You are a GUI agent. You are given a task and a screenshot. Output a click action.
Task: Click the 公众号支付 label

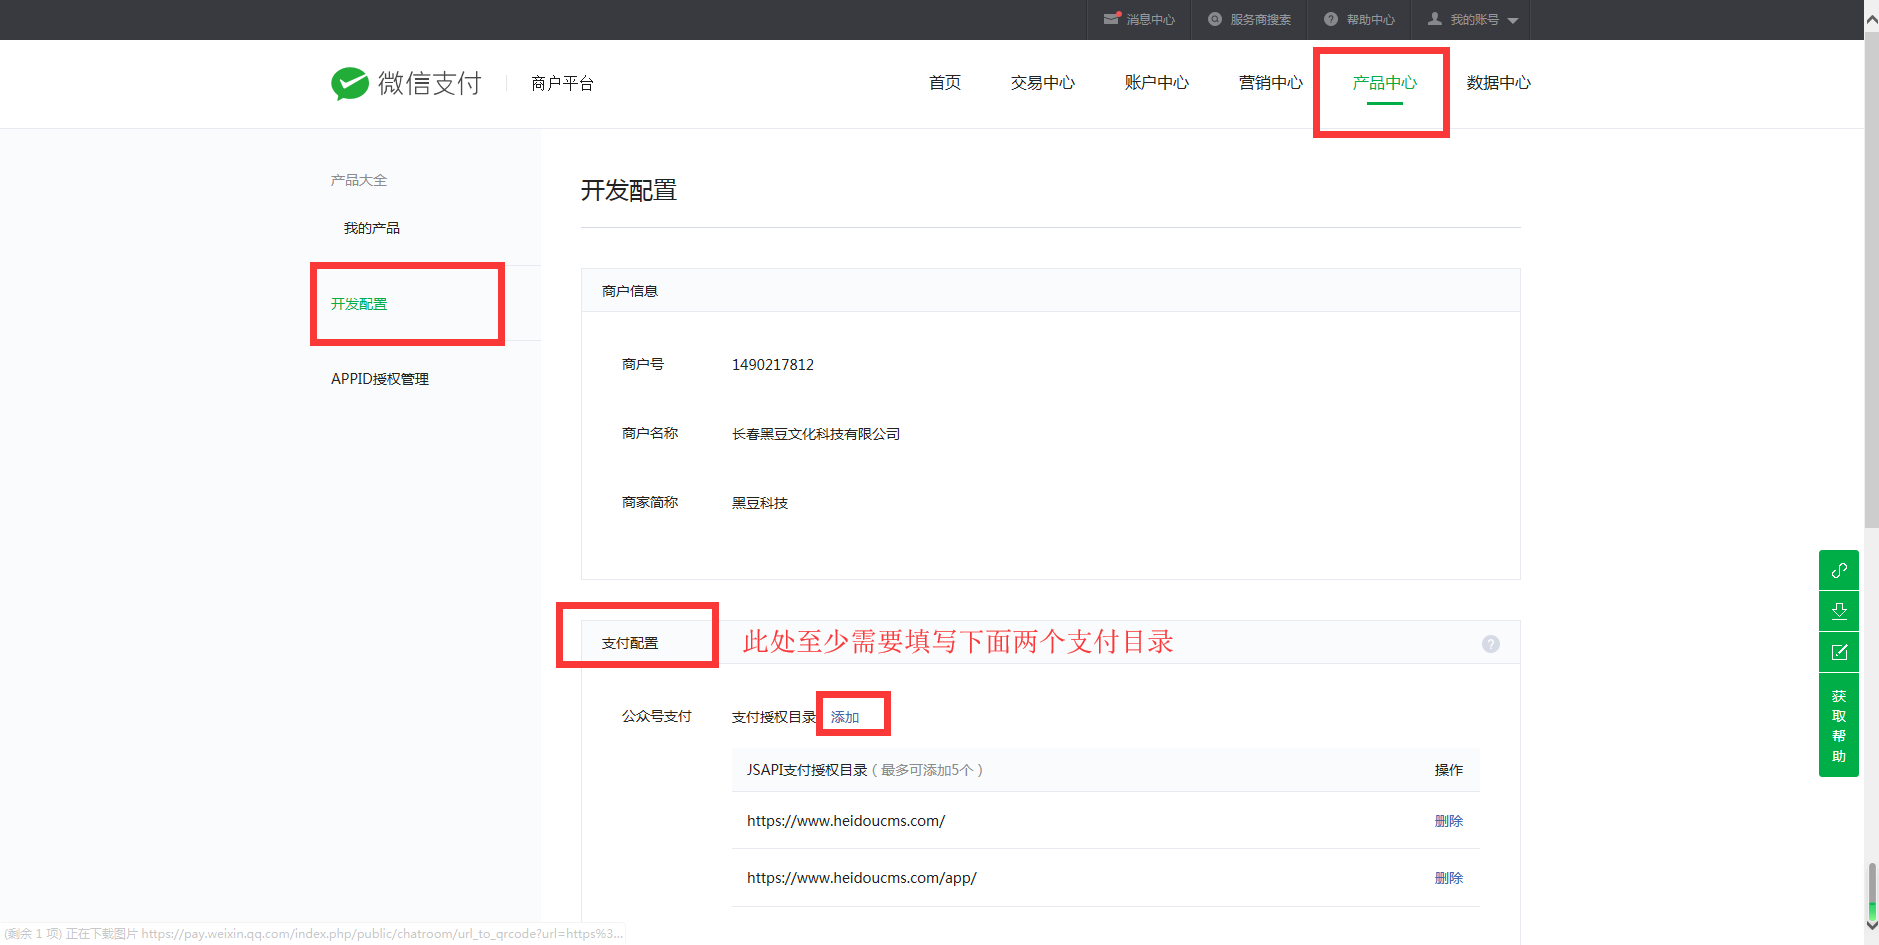[x=657, y=716]
